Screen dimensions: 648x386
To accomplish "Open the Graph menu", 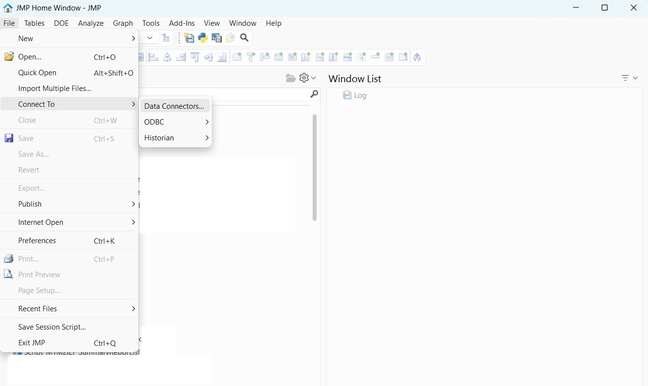I will click(123, 23).
